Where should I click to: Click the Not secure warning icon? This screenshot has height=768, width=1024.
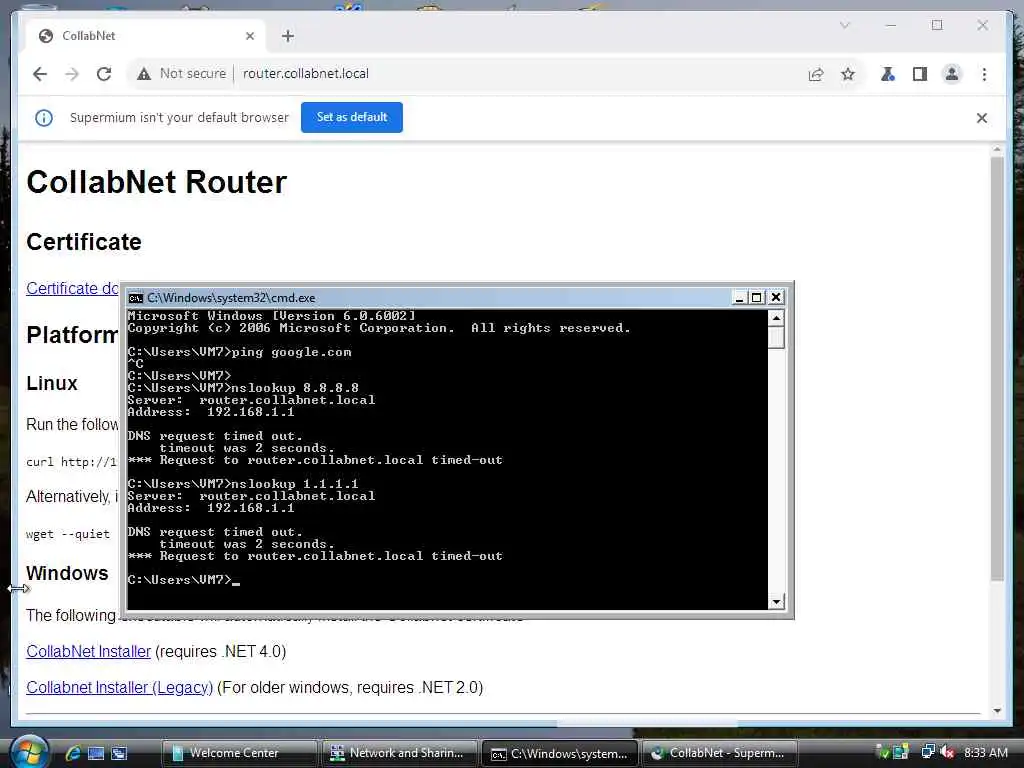click(144, 74)
